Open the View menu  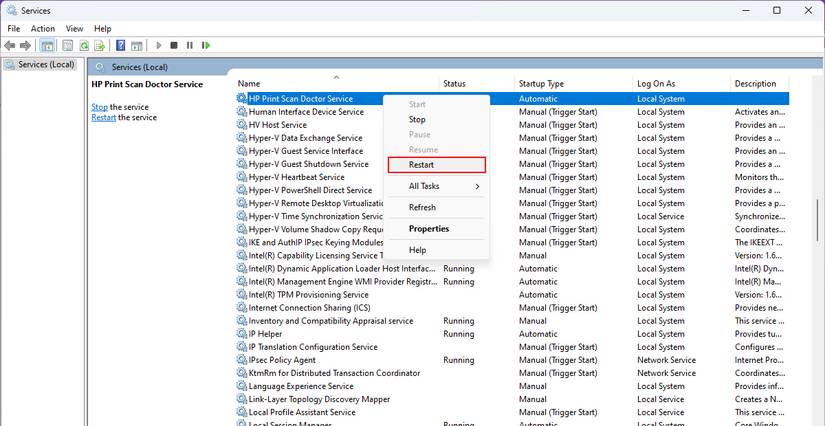point(75,29)
